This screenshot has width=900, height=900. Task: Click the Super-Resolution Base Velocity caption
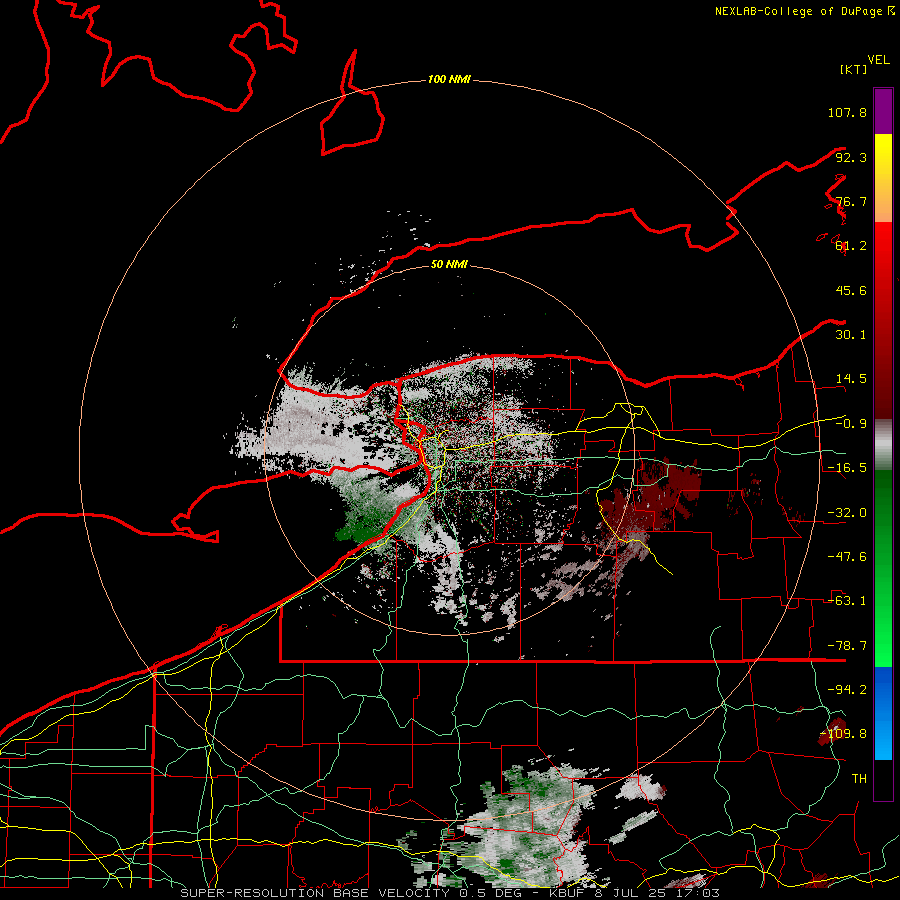click(x=449, y=893)
